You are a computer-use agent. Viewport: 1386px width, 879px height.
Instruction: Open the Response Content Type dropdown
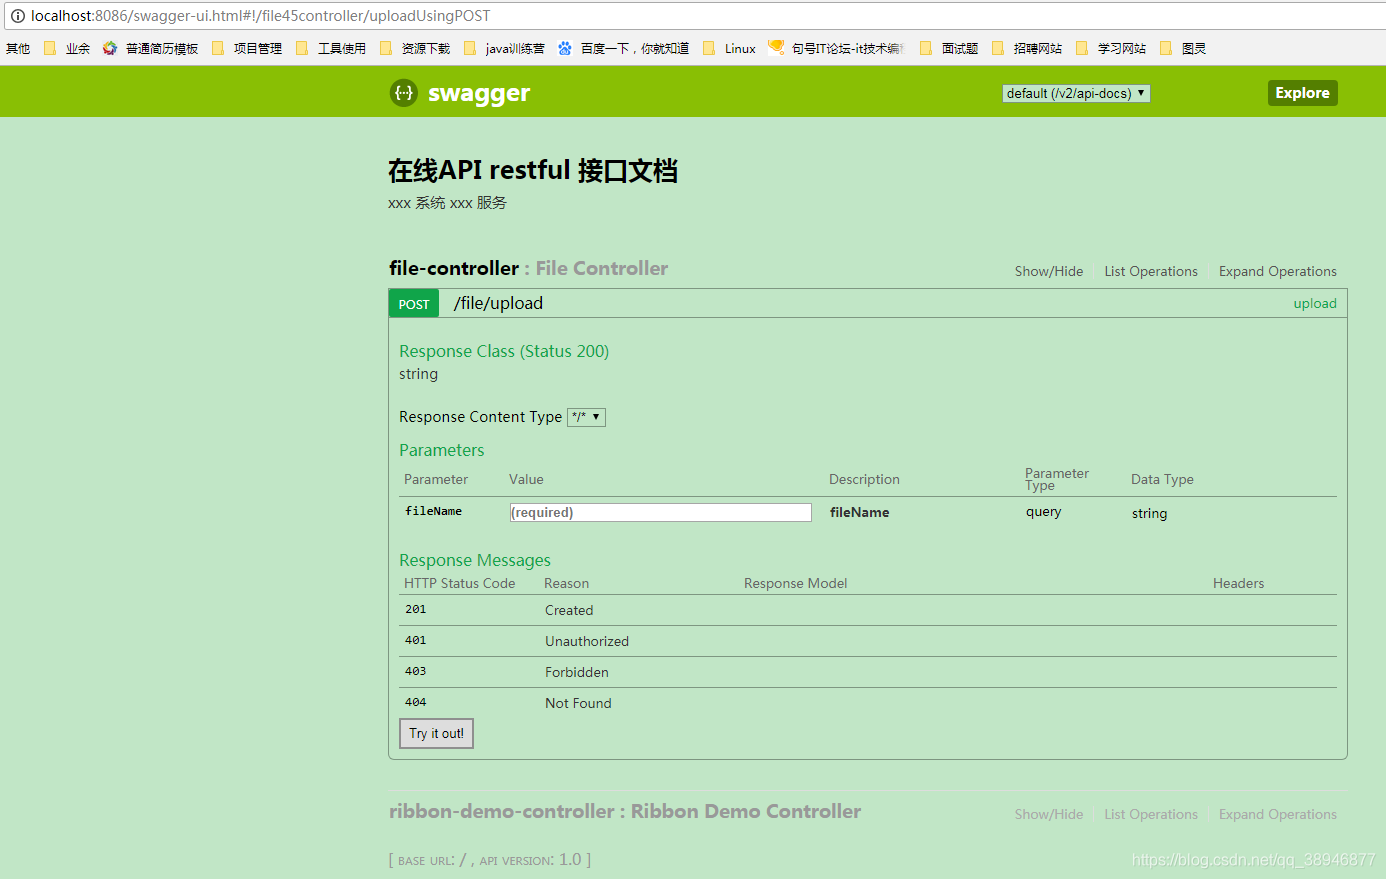(586, 417)
